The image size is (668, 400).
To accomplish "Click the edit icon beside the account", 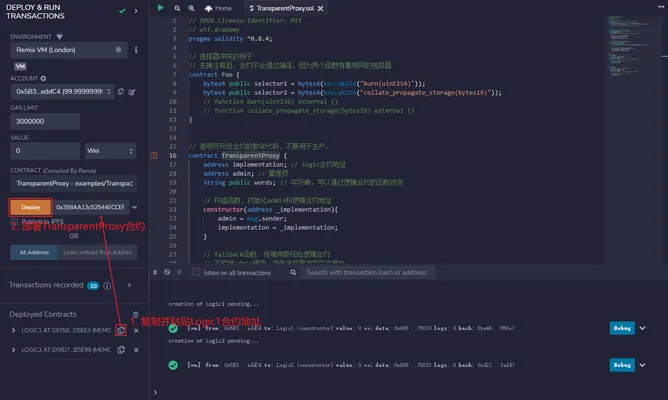I will pyautogui.click(x=132, y=92).
